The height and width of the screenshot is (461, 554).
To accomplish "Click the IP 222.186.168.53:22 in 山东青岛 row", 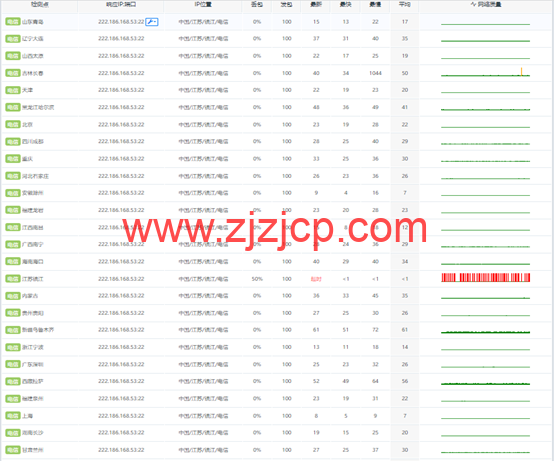I will coord(121,22).
